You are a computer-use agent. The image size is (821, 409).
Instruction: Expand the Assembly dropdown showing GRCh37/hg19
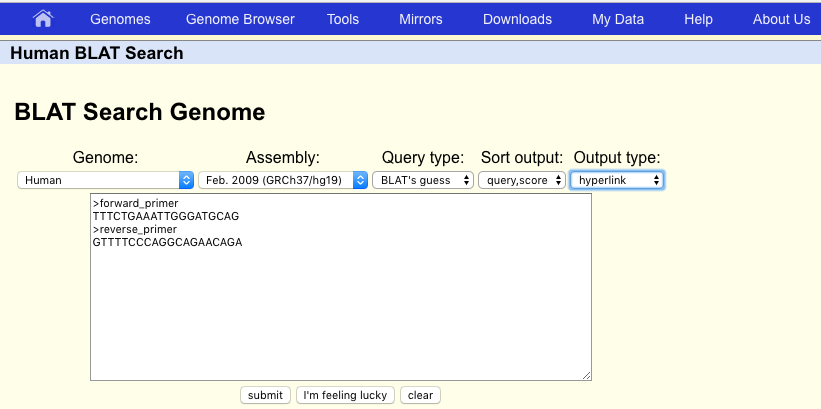point(283,180)
